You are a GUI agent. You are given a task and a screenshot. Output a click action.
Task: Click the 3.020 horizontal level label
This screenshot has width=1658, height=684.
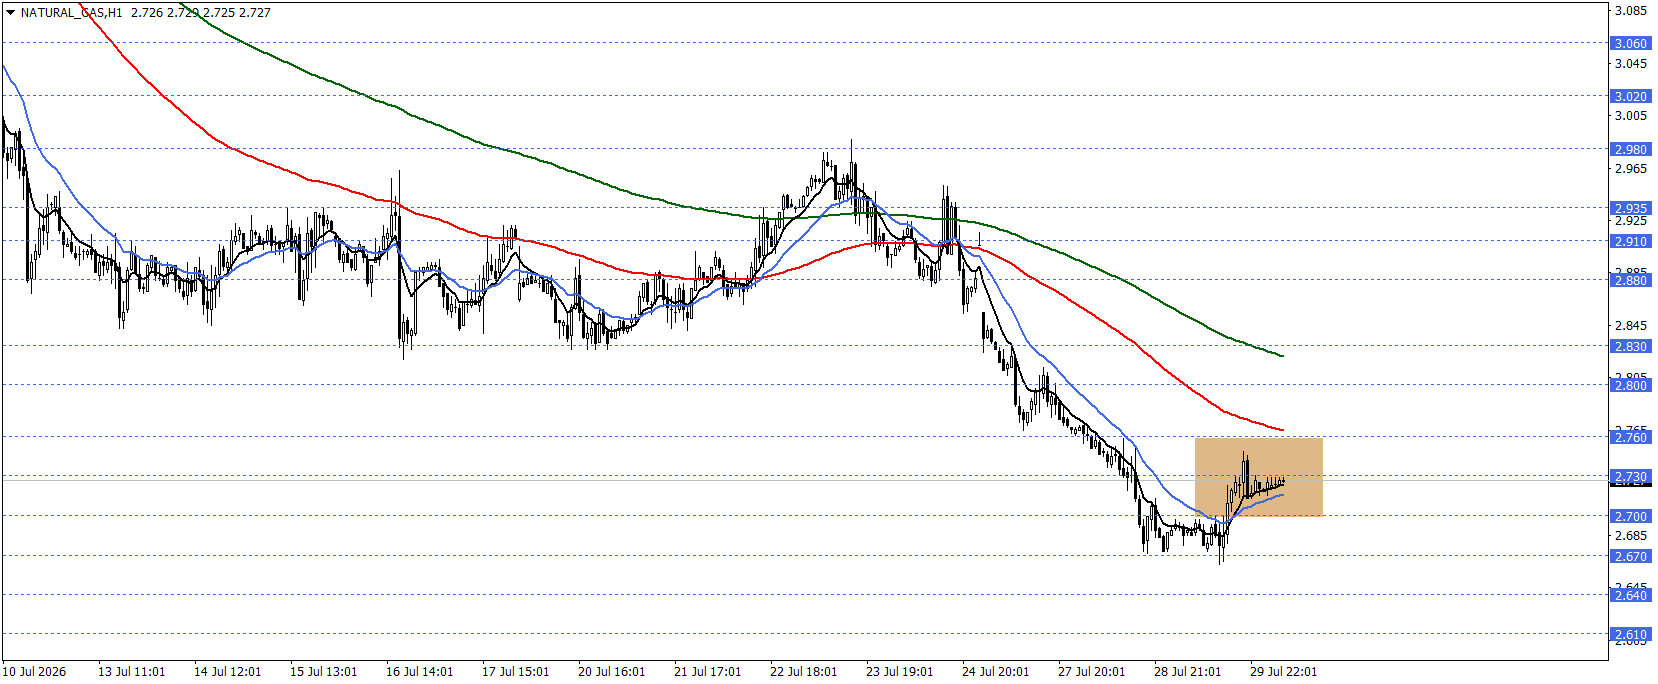coord(1631,97)
